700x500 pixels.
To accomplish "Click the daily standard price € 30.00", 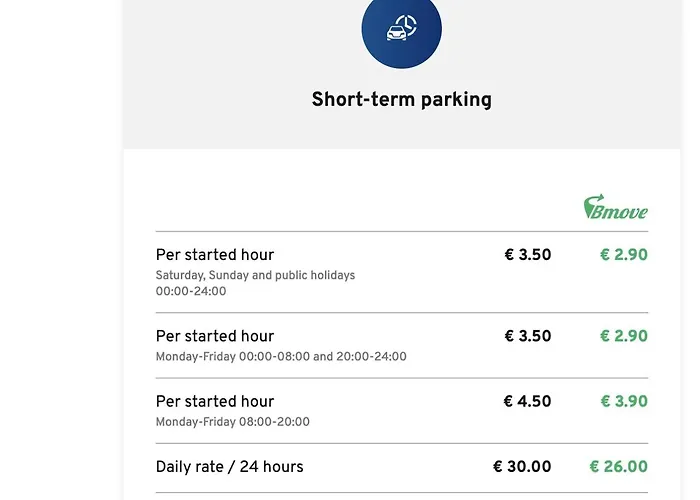I will coord(522,467).
